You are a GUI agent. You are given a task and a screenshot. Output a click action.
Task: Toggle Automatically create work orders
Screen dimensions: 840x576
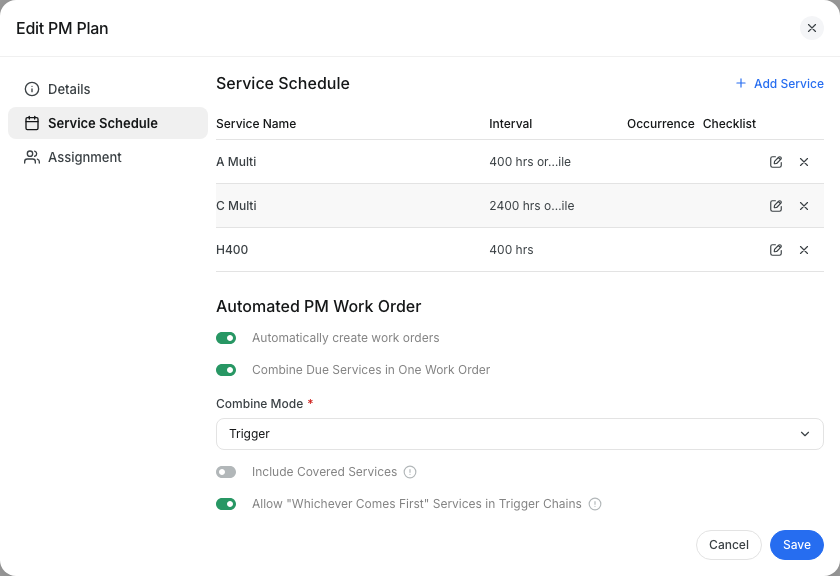click(x=226, y=338)
